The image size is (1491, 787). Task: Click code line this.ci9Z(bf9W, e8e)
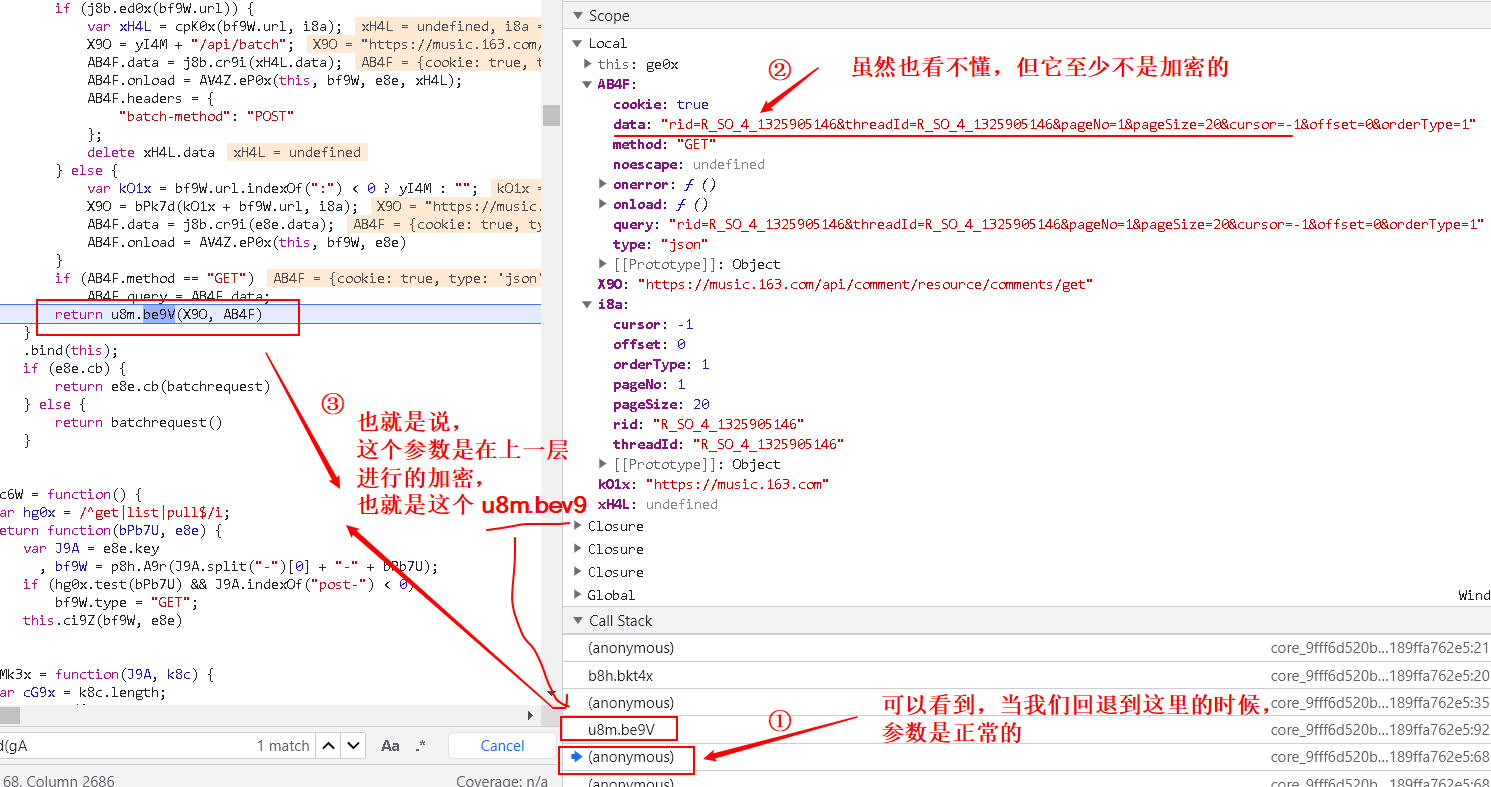tap(103, 620)
